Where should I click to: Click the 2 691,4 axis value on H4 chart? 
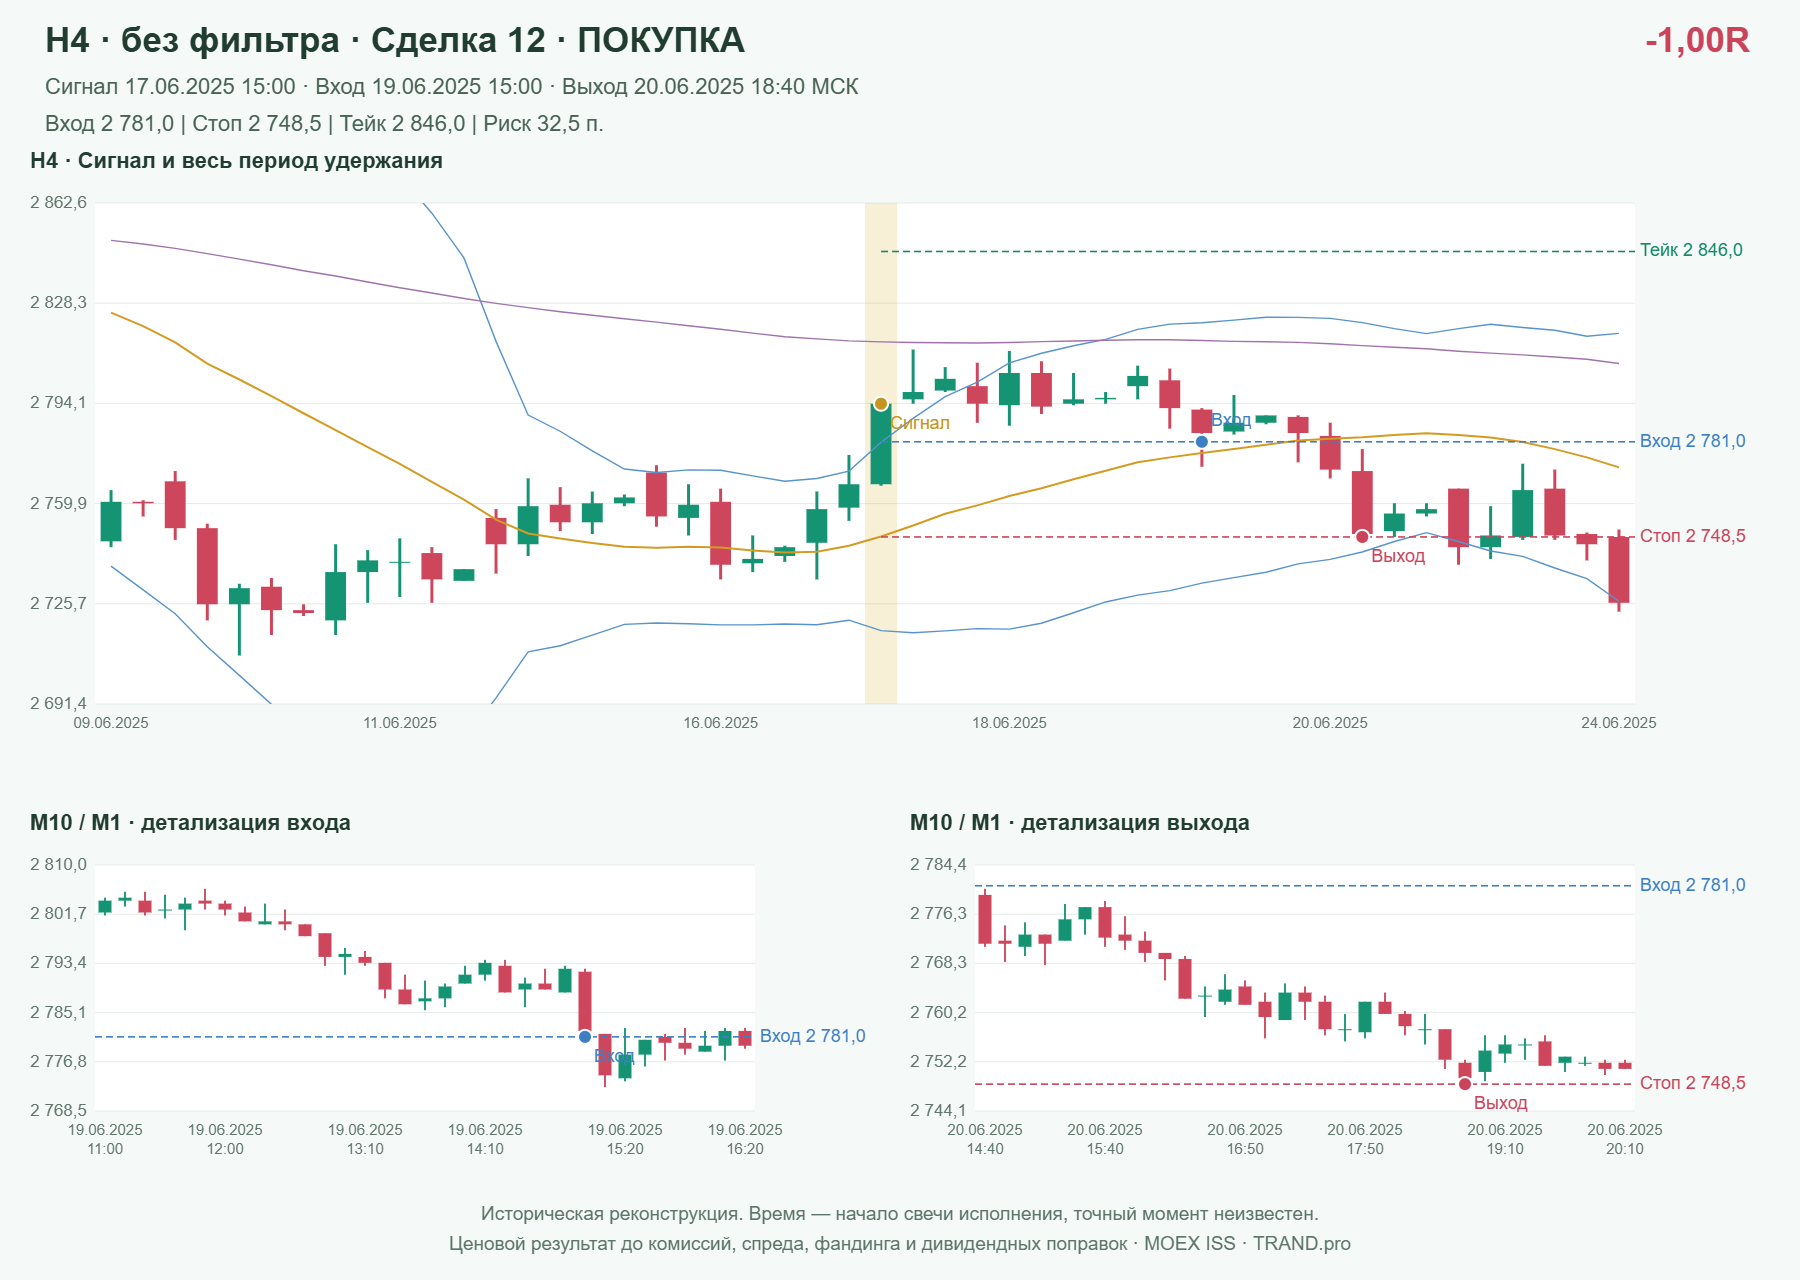coord(58,704)
